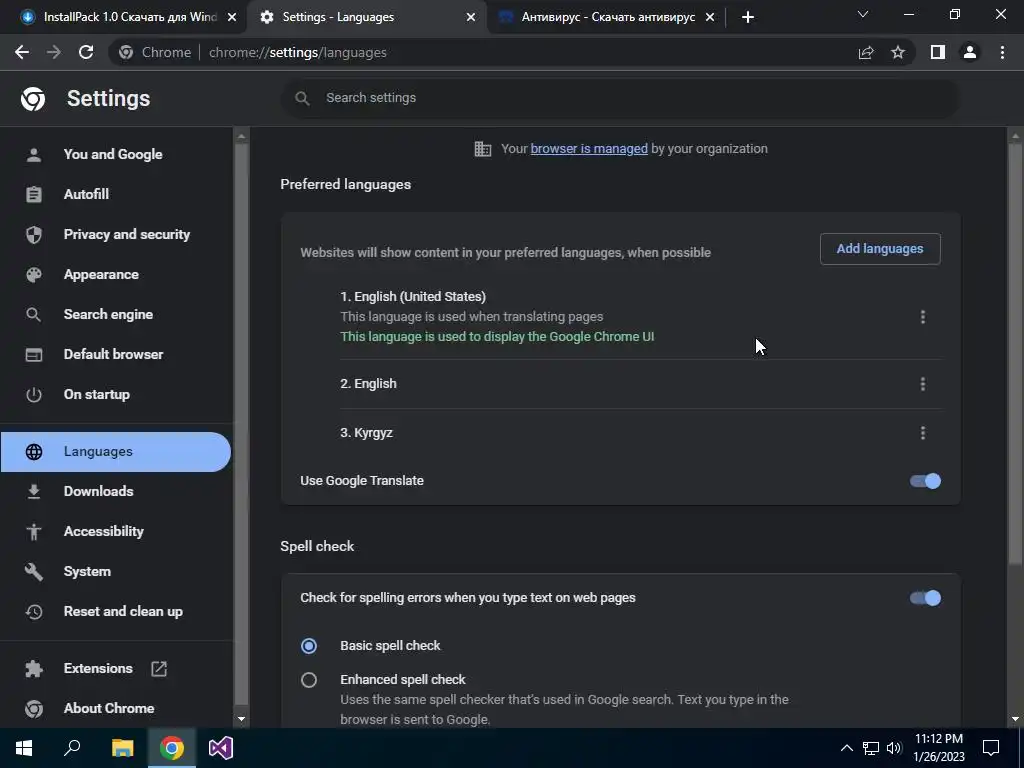Open Extensions from the sidebar
Screen dimensions: 1024x768
click(x=116, y=668)
